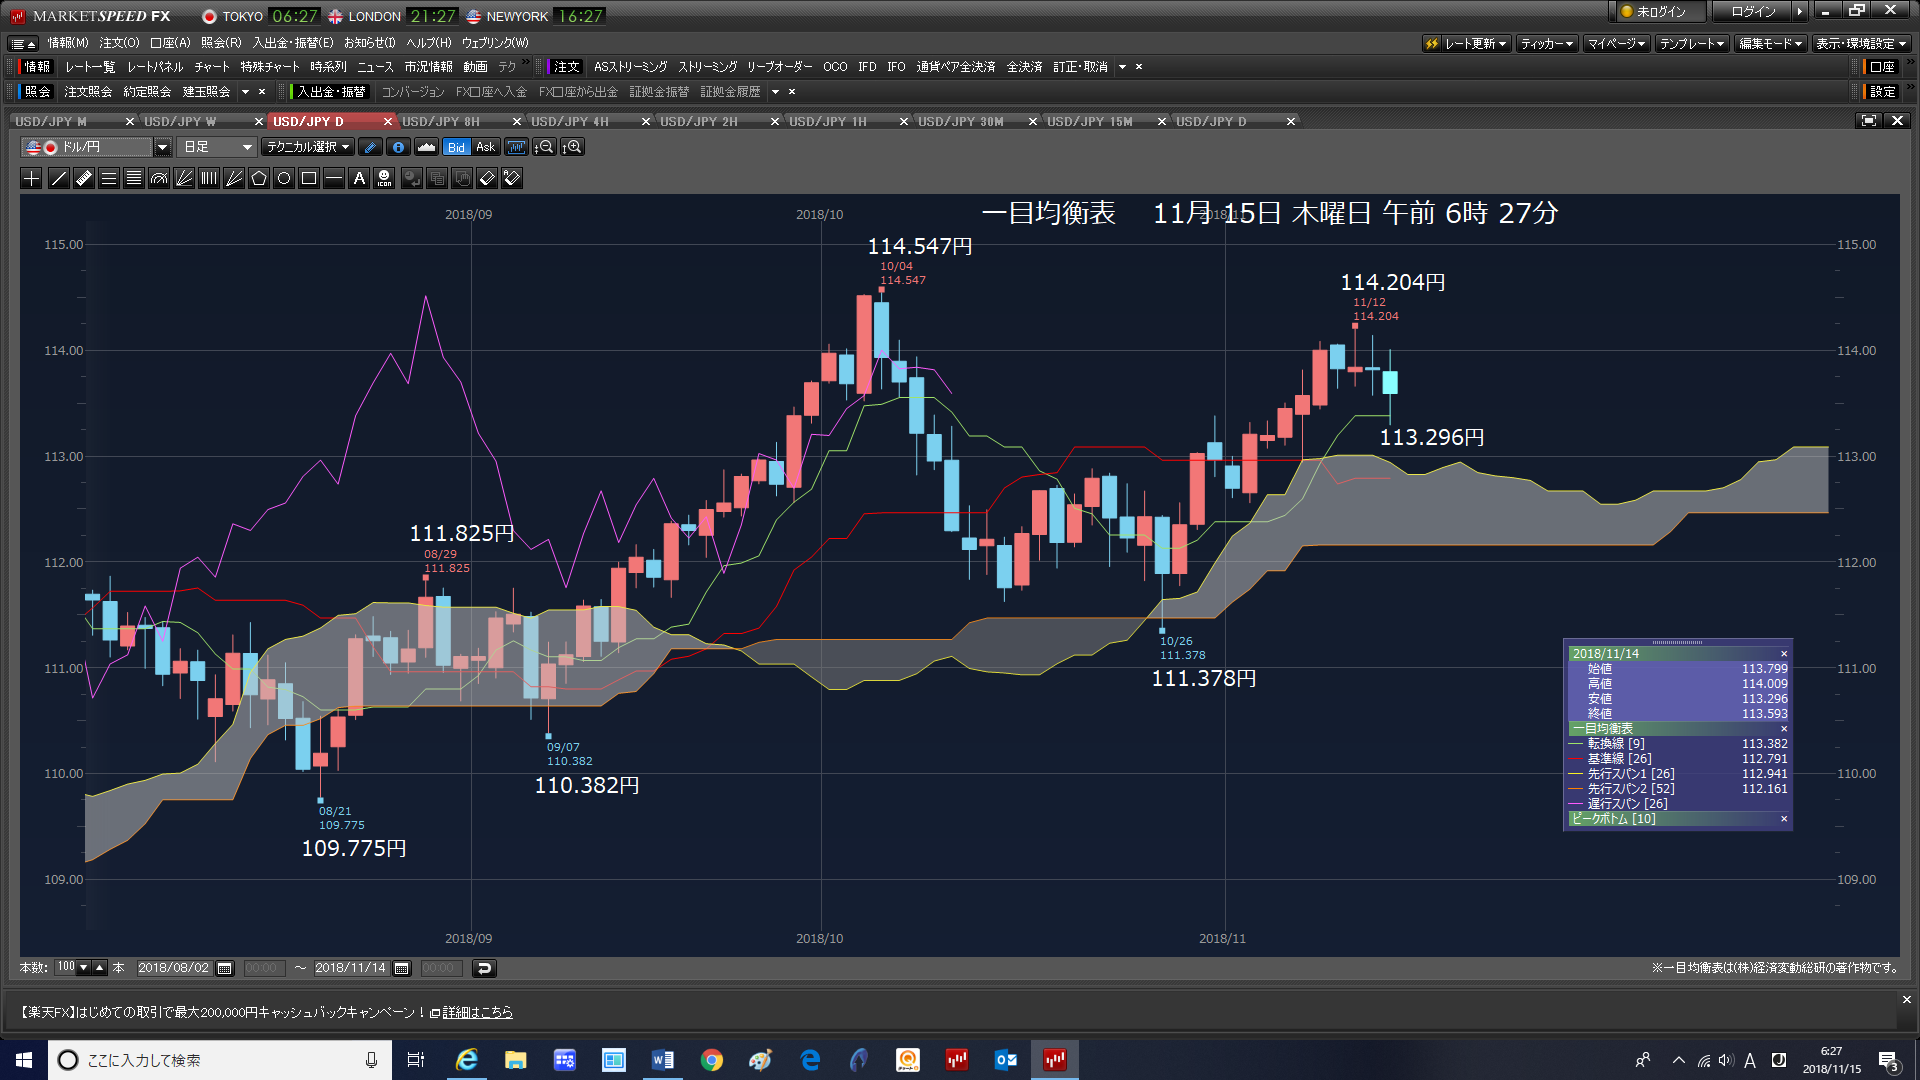Select the pentagon shape drawing tool

coord(259,179)
